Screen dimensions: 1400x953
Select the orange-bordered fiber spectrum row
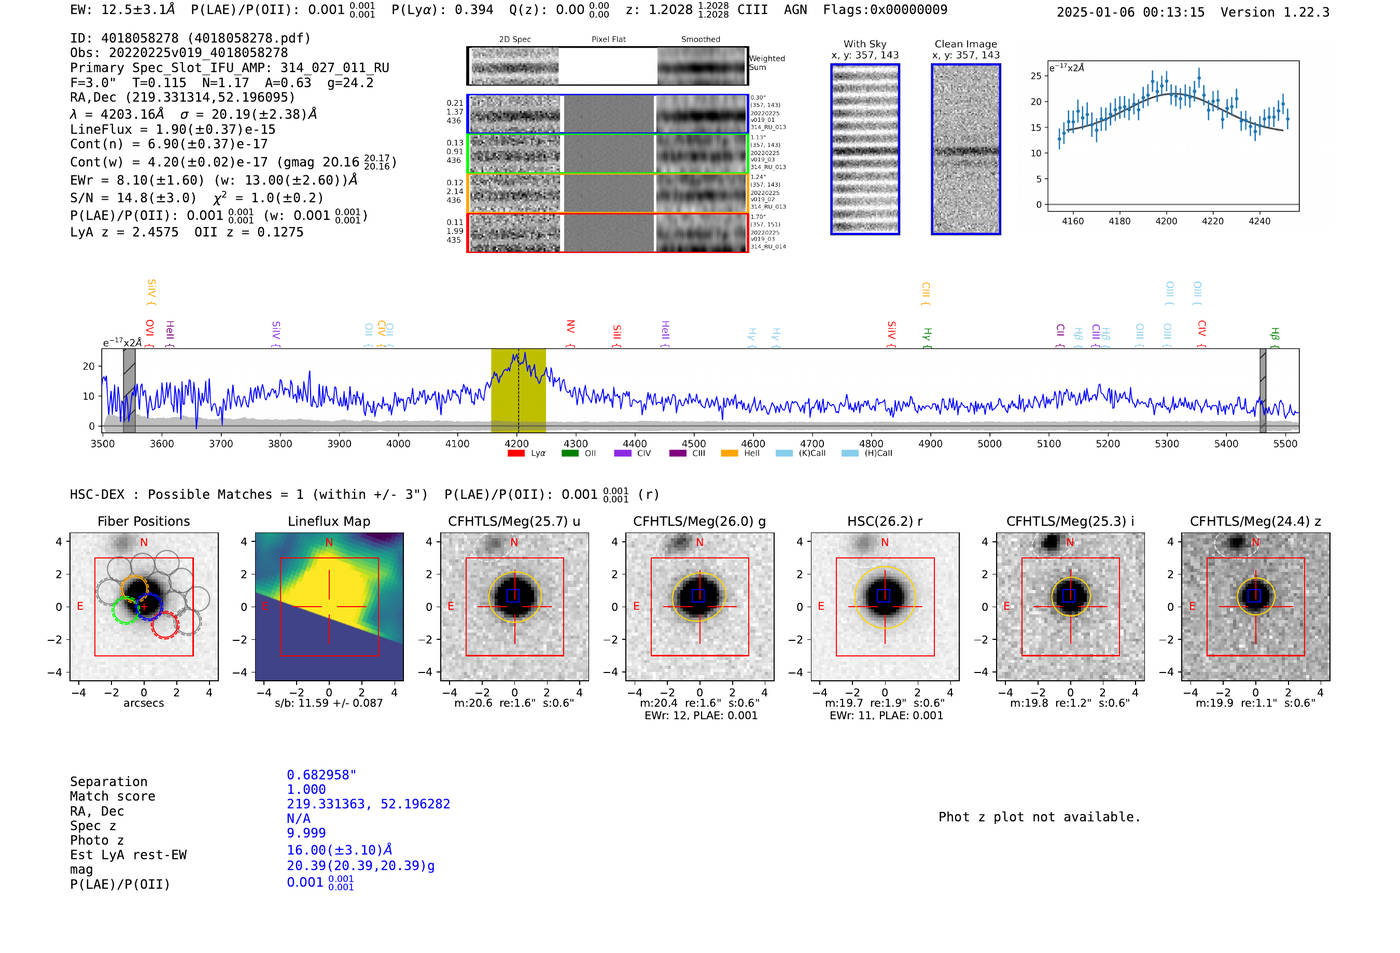click(x=608, y=193)
